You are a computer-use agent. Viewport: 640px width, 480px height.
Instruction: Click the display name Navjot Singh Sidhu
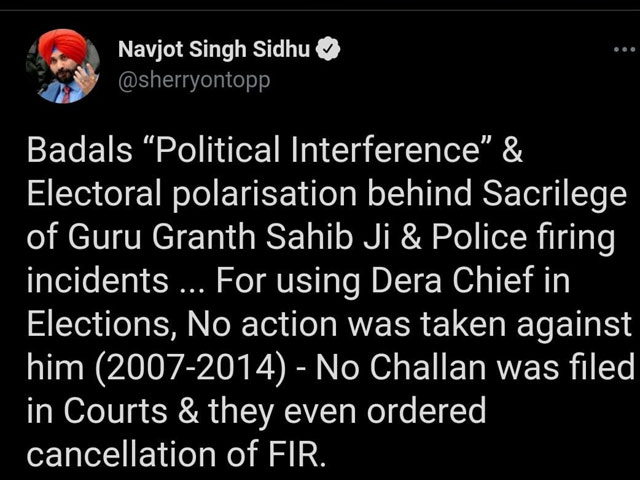click(x=214, y=50)
